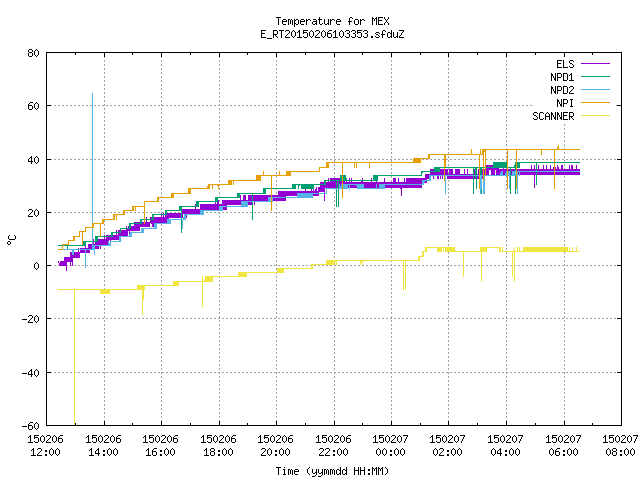
Task: Click the y-axis value 60
Action: pyautogui.click(x=33, y=106)
